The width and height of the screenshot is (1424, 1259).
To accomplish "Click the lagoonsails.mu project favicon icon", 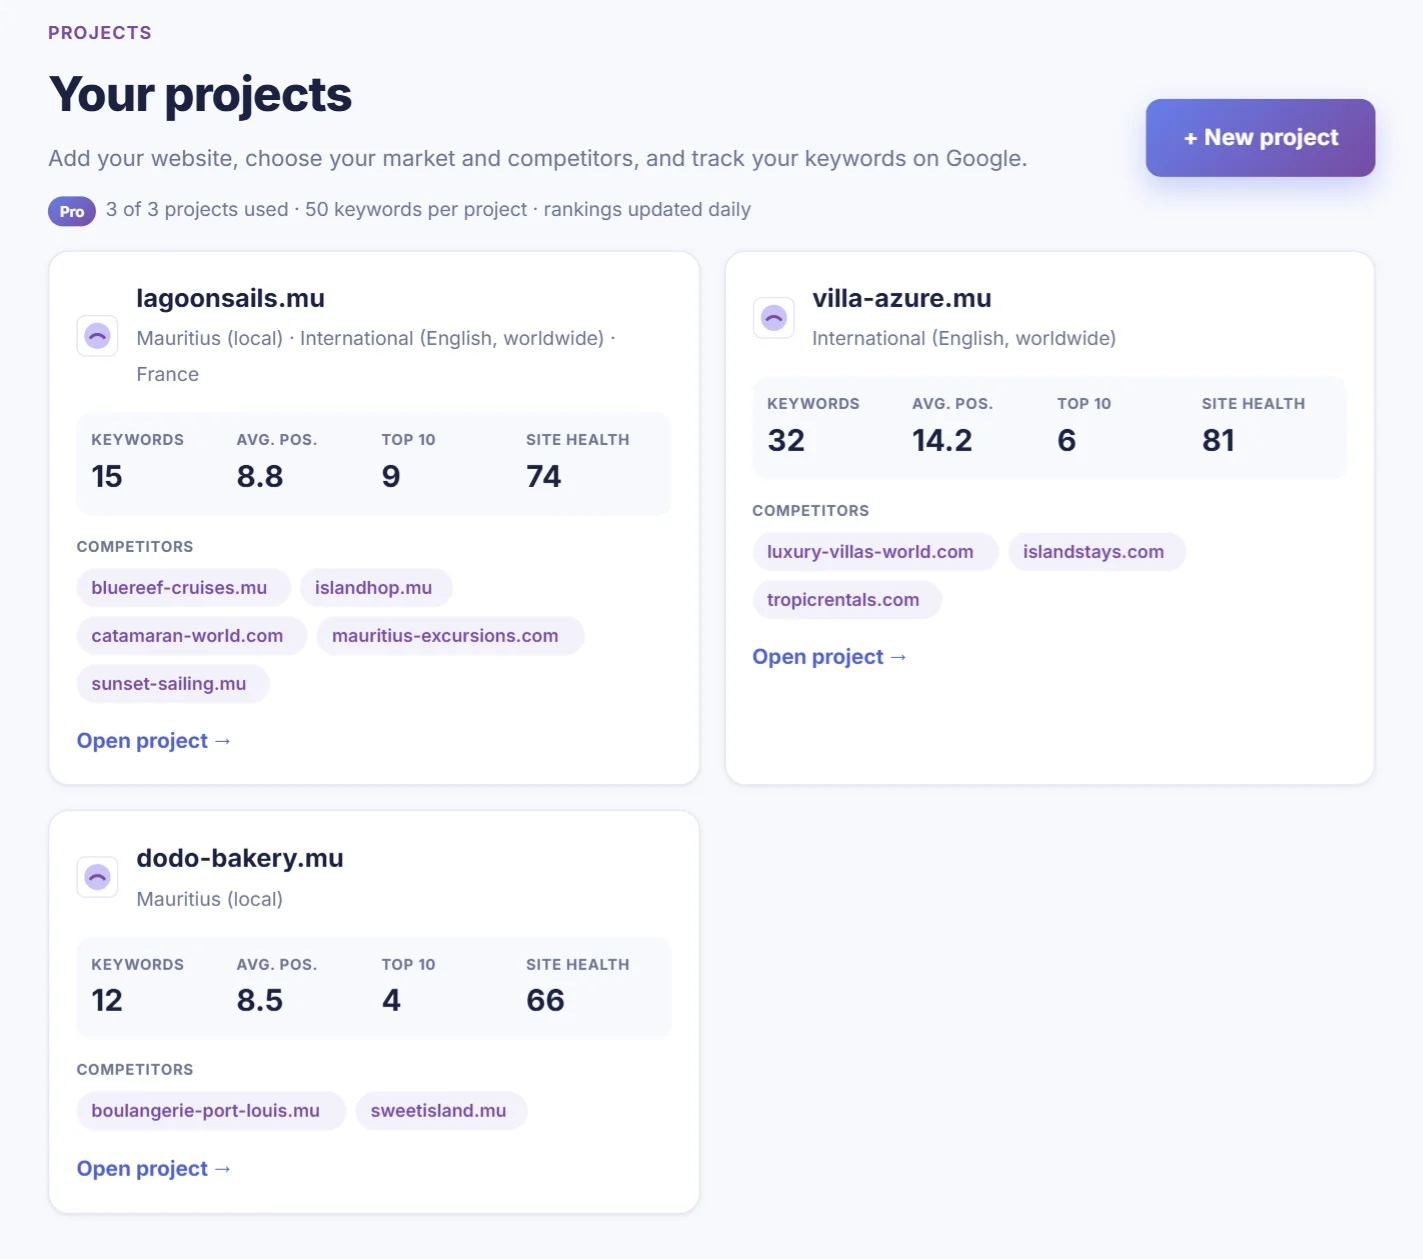I will (x=97, y=336).
